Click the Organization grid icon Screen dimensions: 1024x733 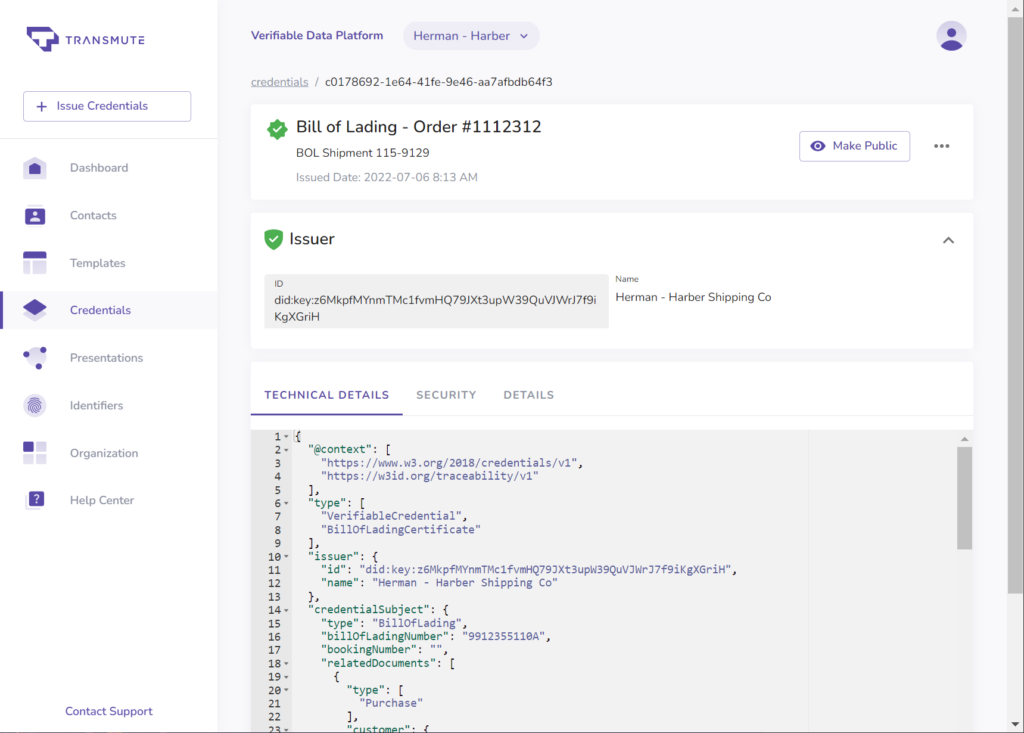coord(35,453)
